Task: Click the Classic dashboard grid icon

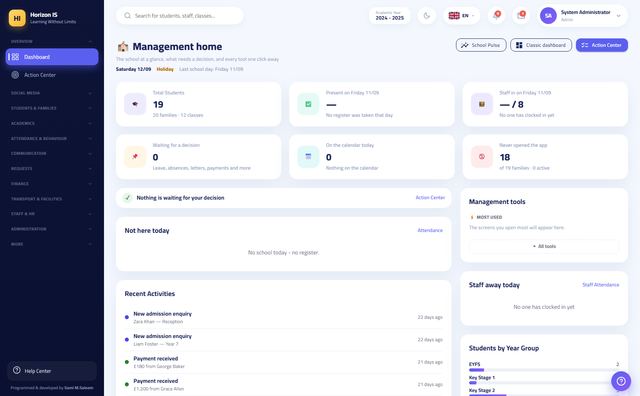Action: coord(519,45)
